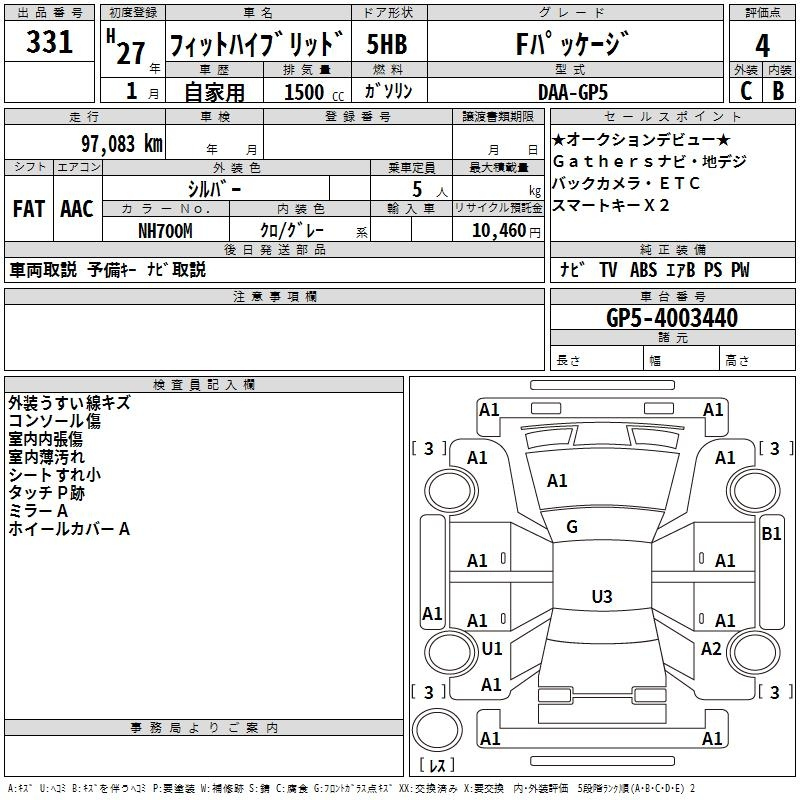Select the overall evaluation score 4
Image resolution: width=800 pixels, height=800 pixels.
point(763,45)
